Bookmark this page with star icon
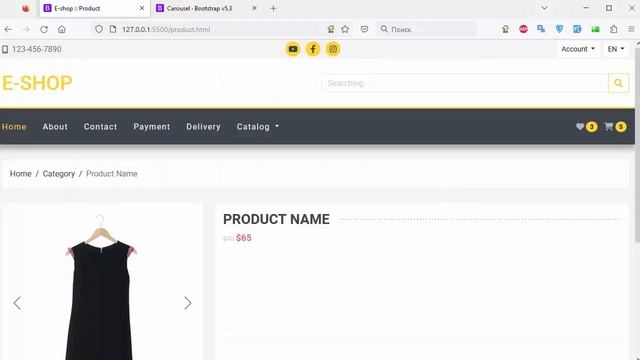Screen dimensions: 640x360 345,29
